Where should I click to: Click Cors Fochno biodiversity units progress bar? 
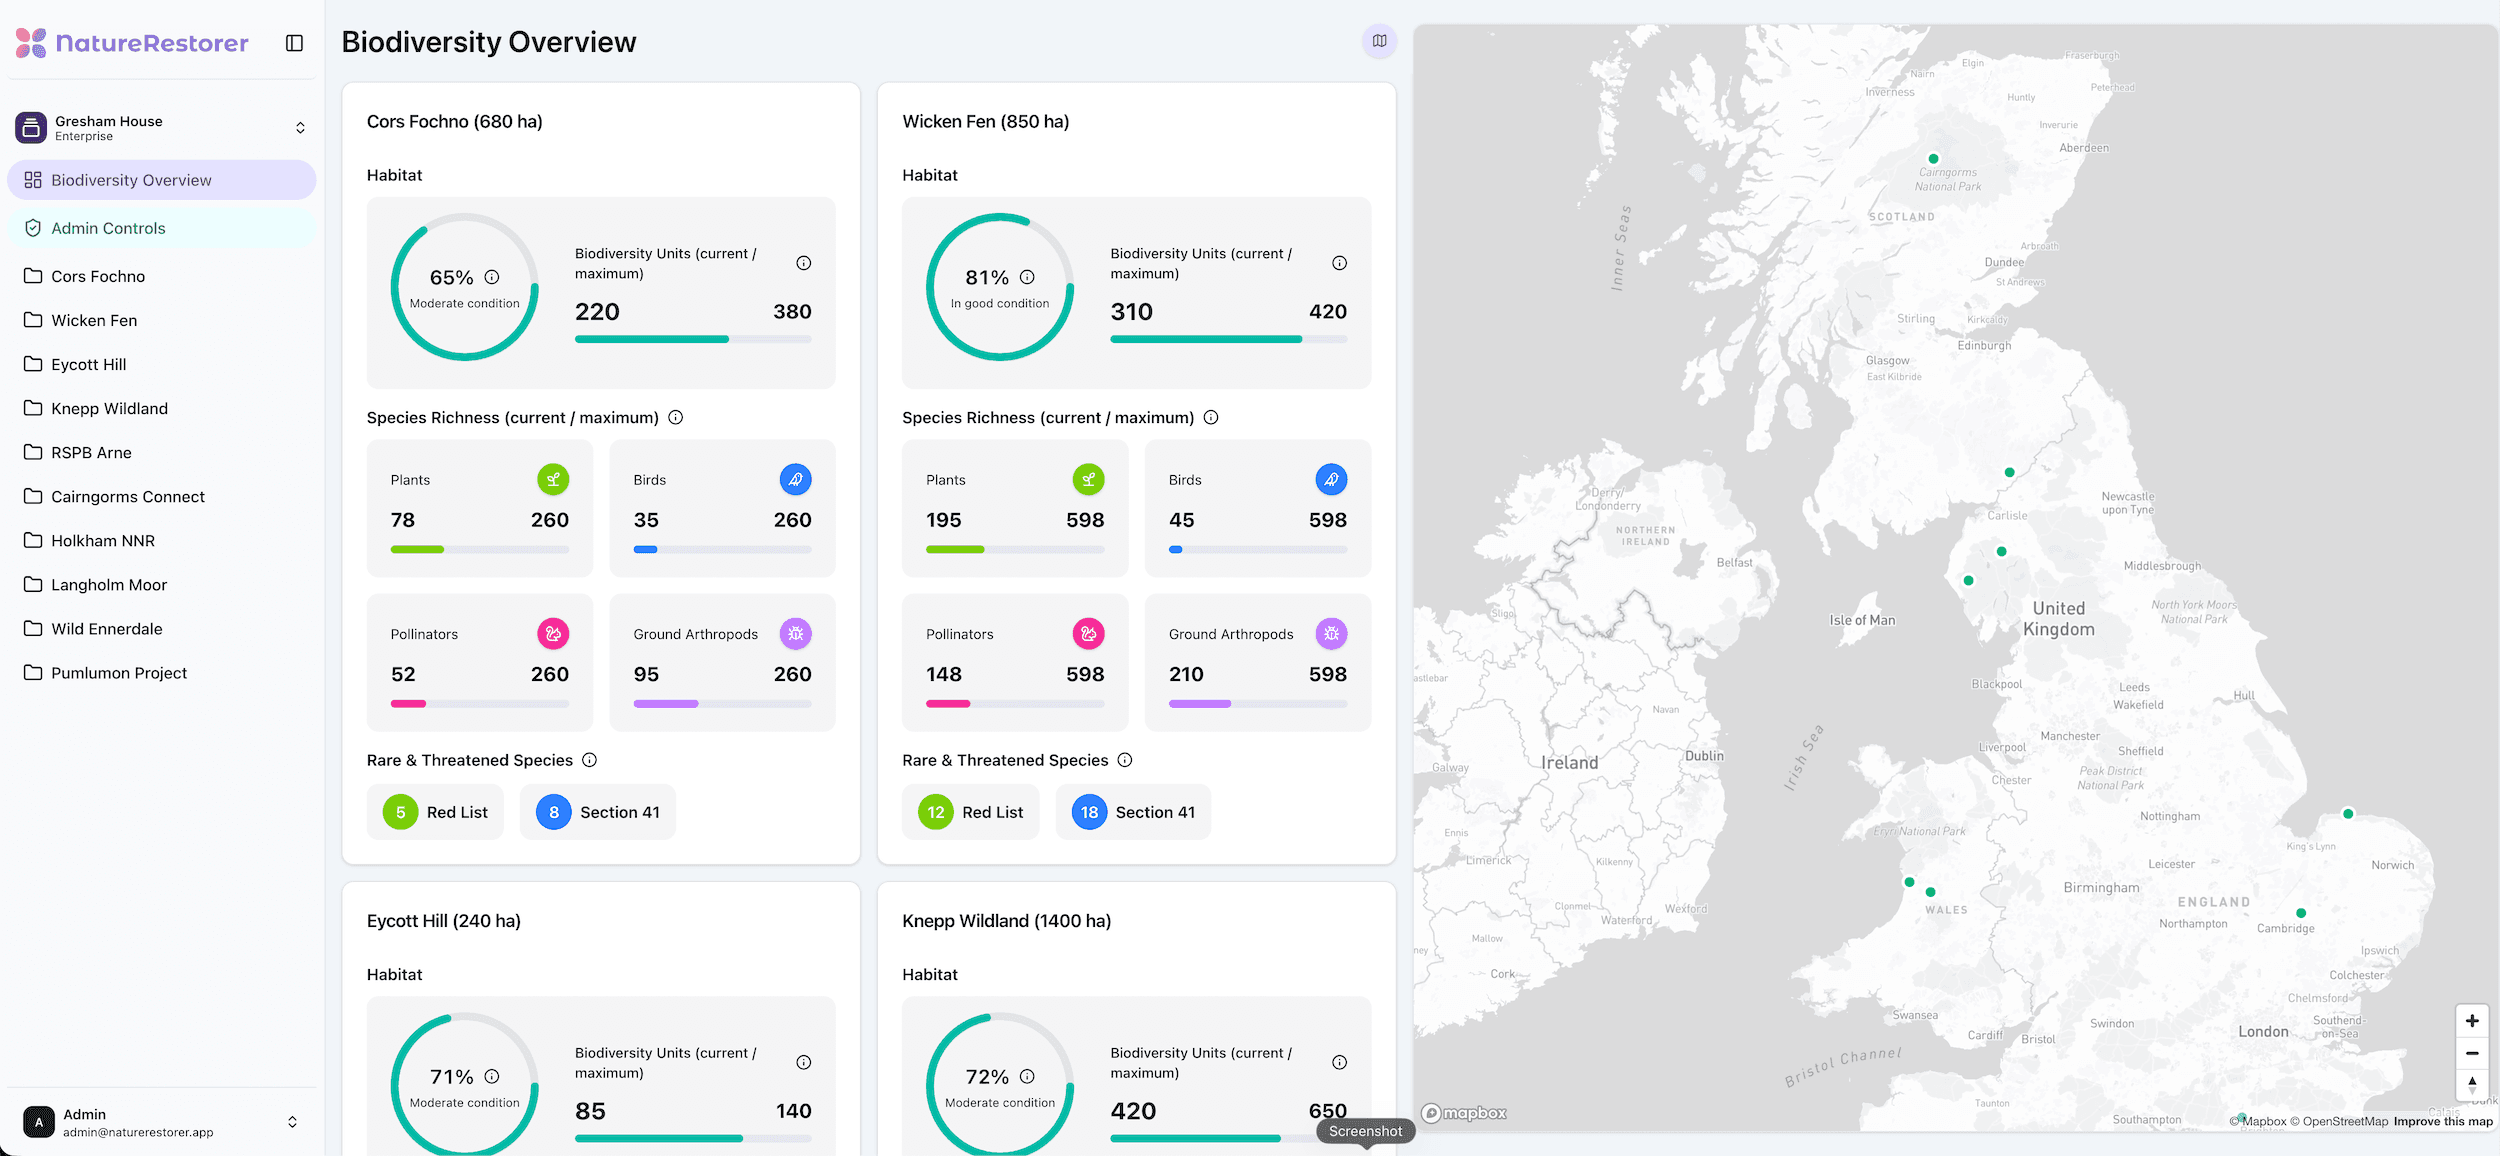[x=693, y=339]
